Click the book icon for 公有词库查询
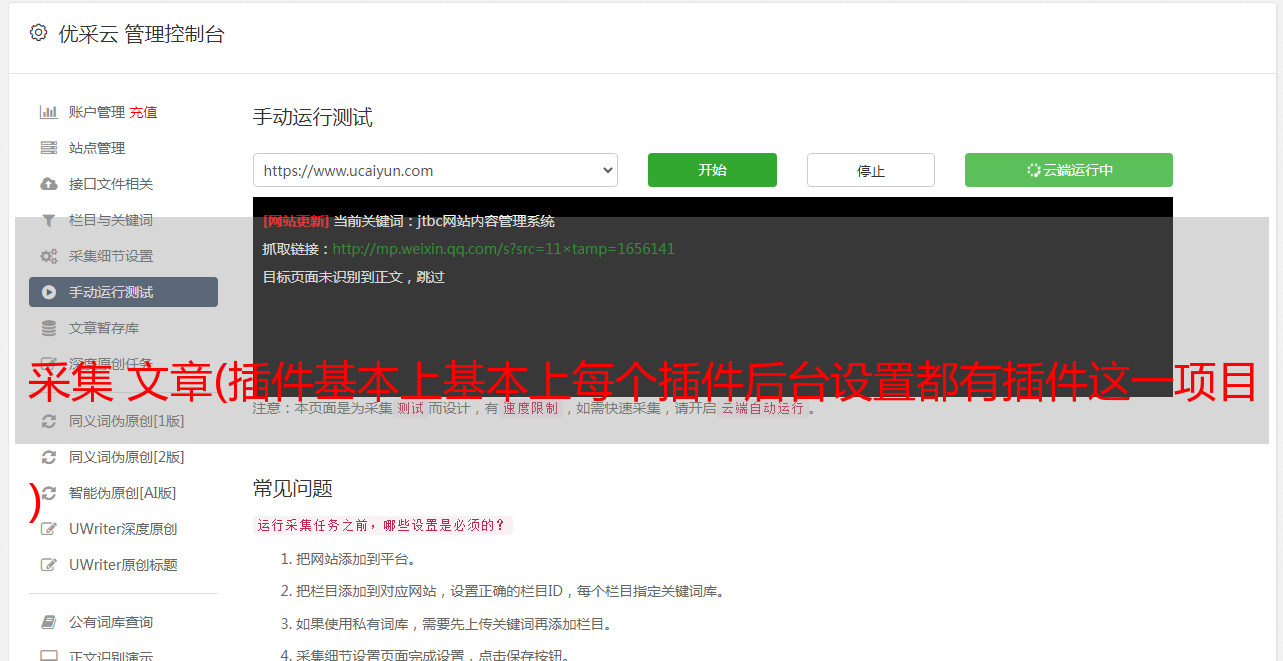1283x661 pixels. (x=48, y=622)
